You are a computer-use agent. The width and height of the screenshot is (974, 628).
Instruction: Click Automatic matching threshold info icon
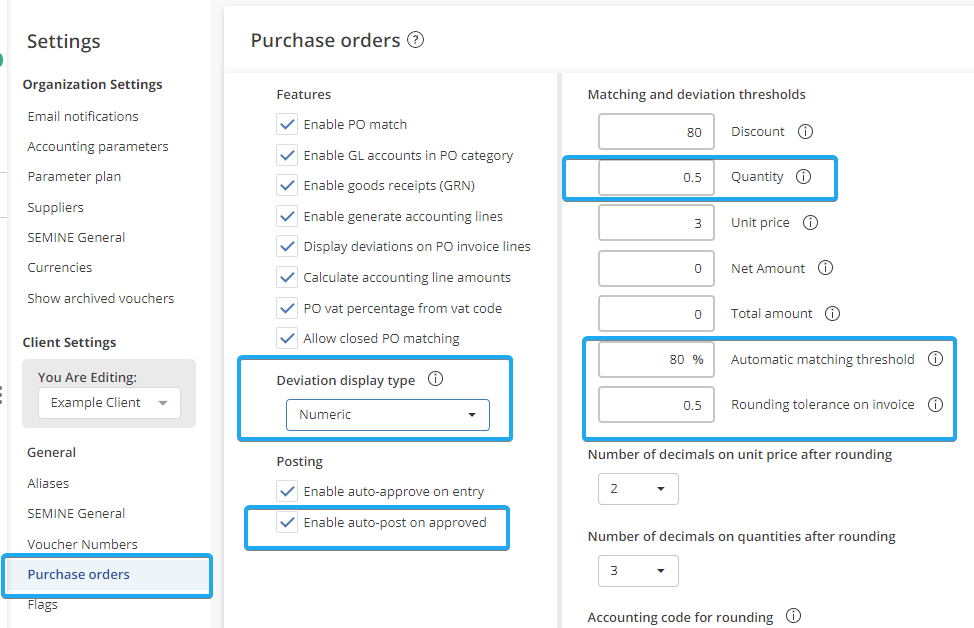tap(935, 359)
